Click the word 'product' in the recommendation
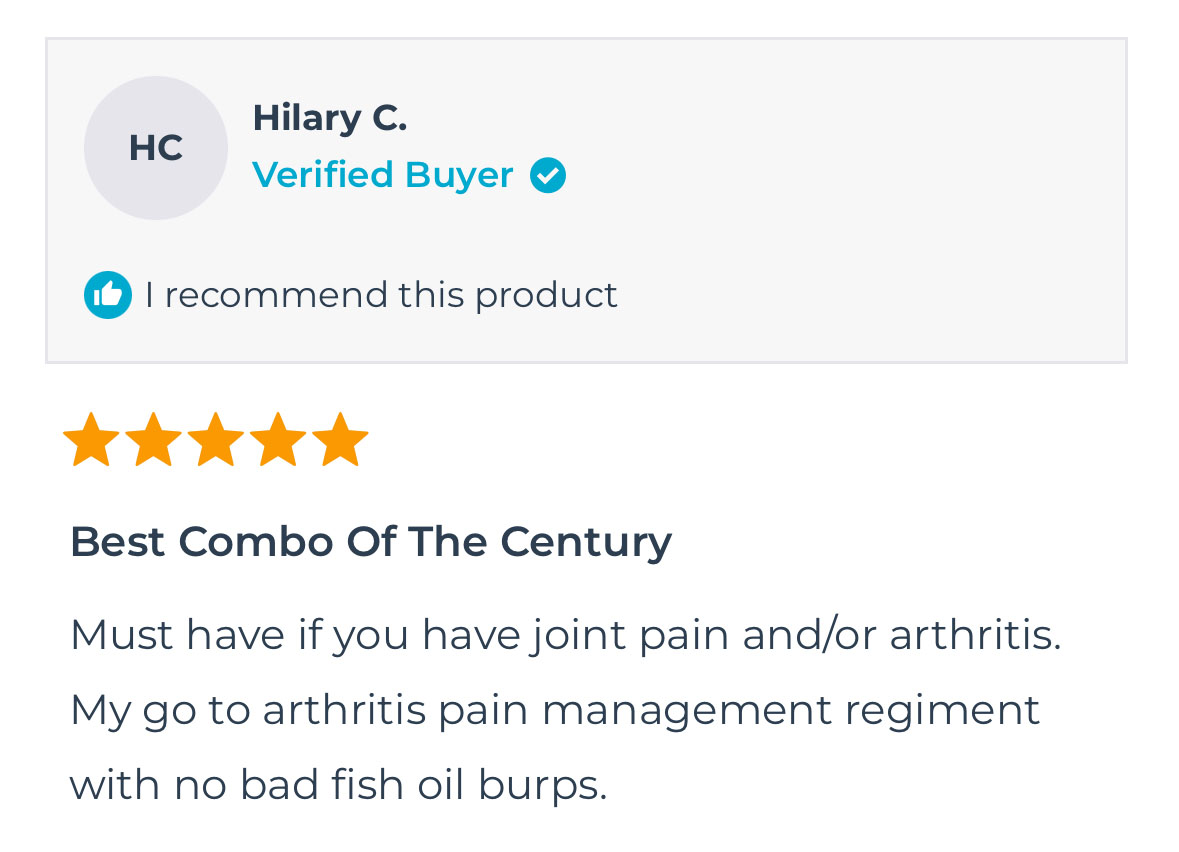 coord(546,295)
